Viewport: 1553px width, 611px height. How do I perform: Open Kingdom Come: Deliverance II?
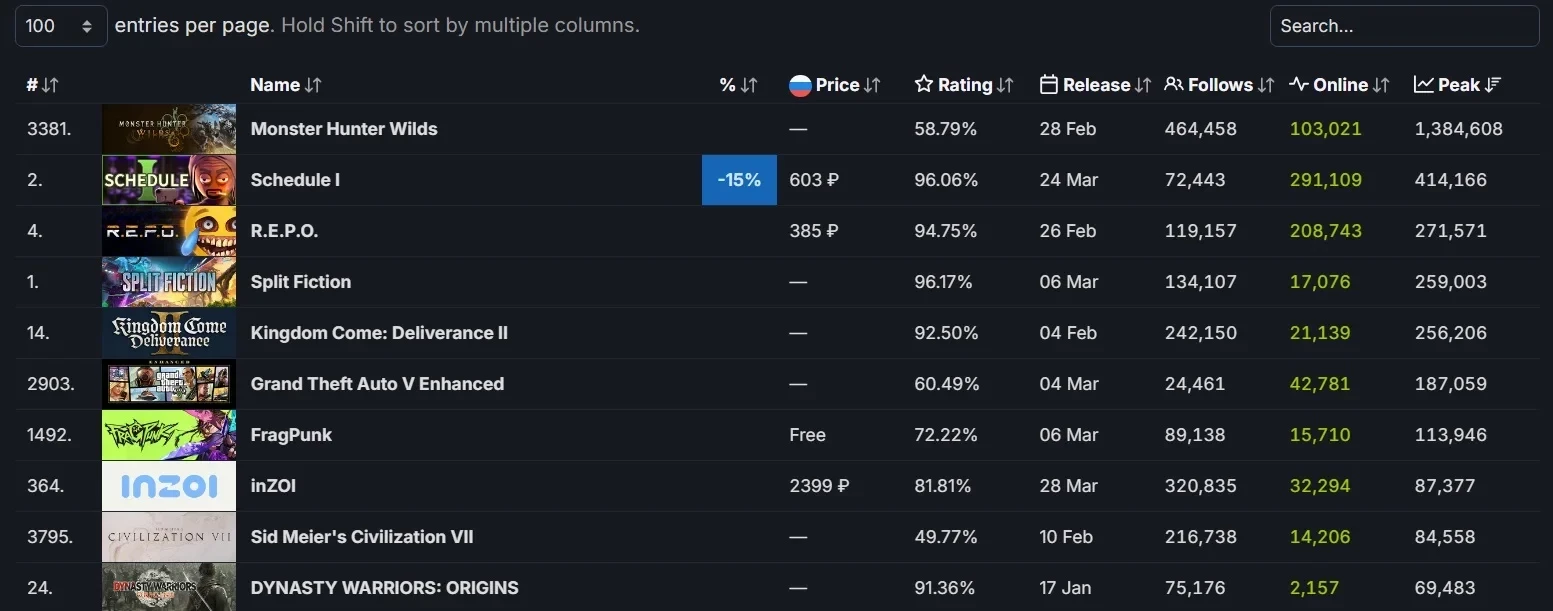point(379,333)
